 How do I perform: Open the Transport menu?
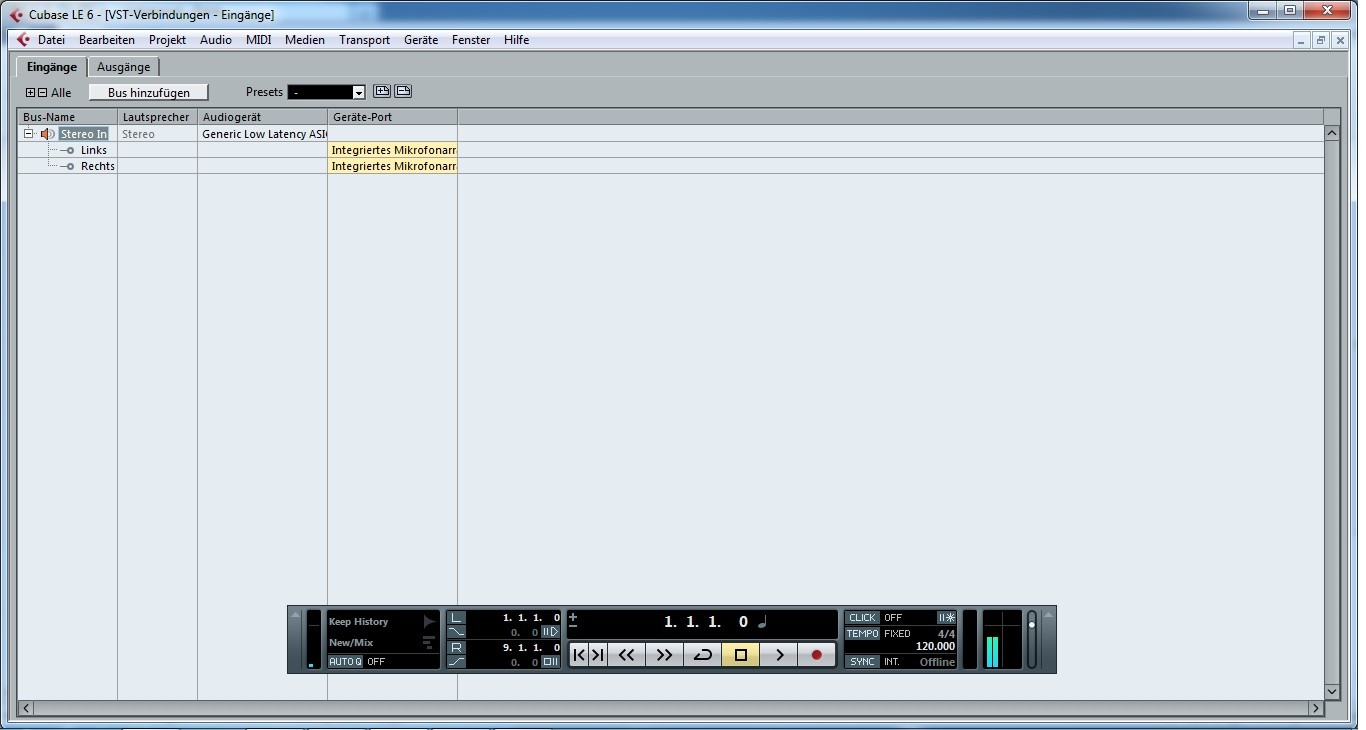[x=364, y=40]
